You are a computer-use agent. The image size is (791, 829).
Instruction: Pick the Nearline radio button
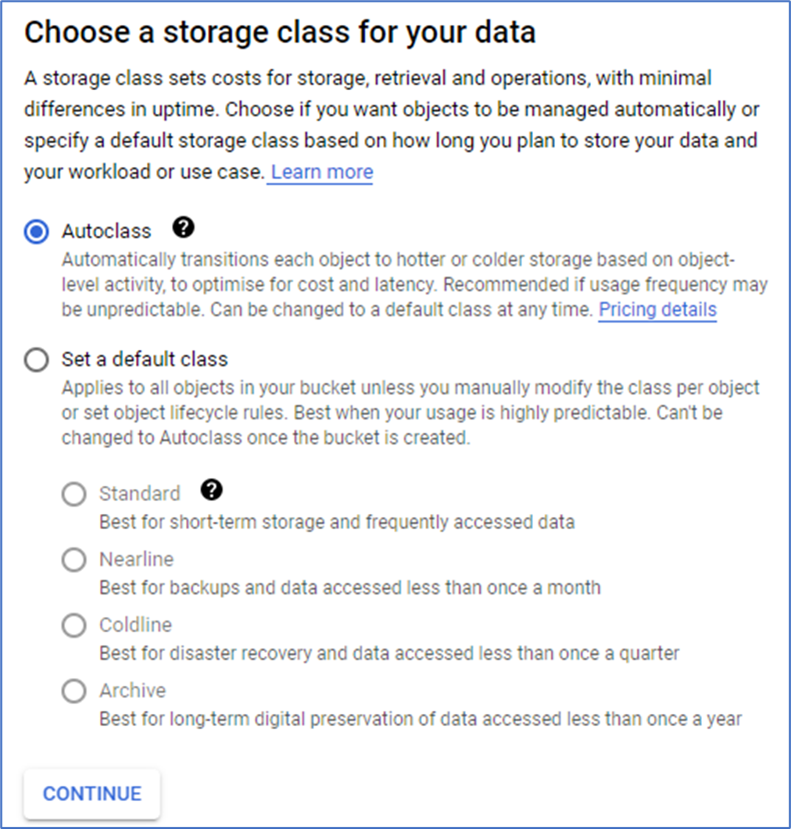pyautogui.click(x=74, y=559)
